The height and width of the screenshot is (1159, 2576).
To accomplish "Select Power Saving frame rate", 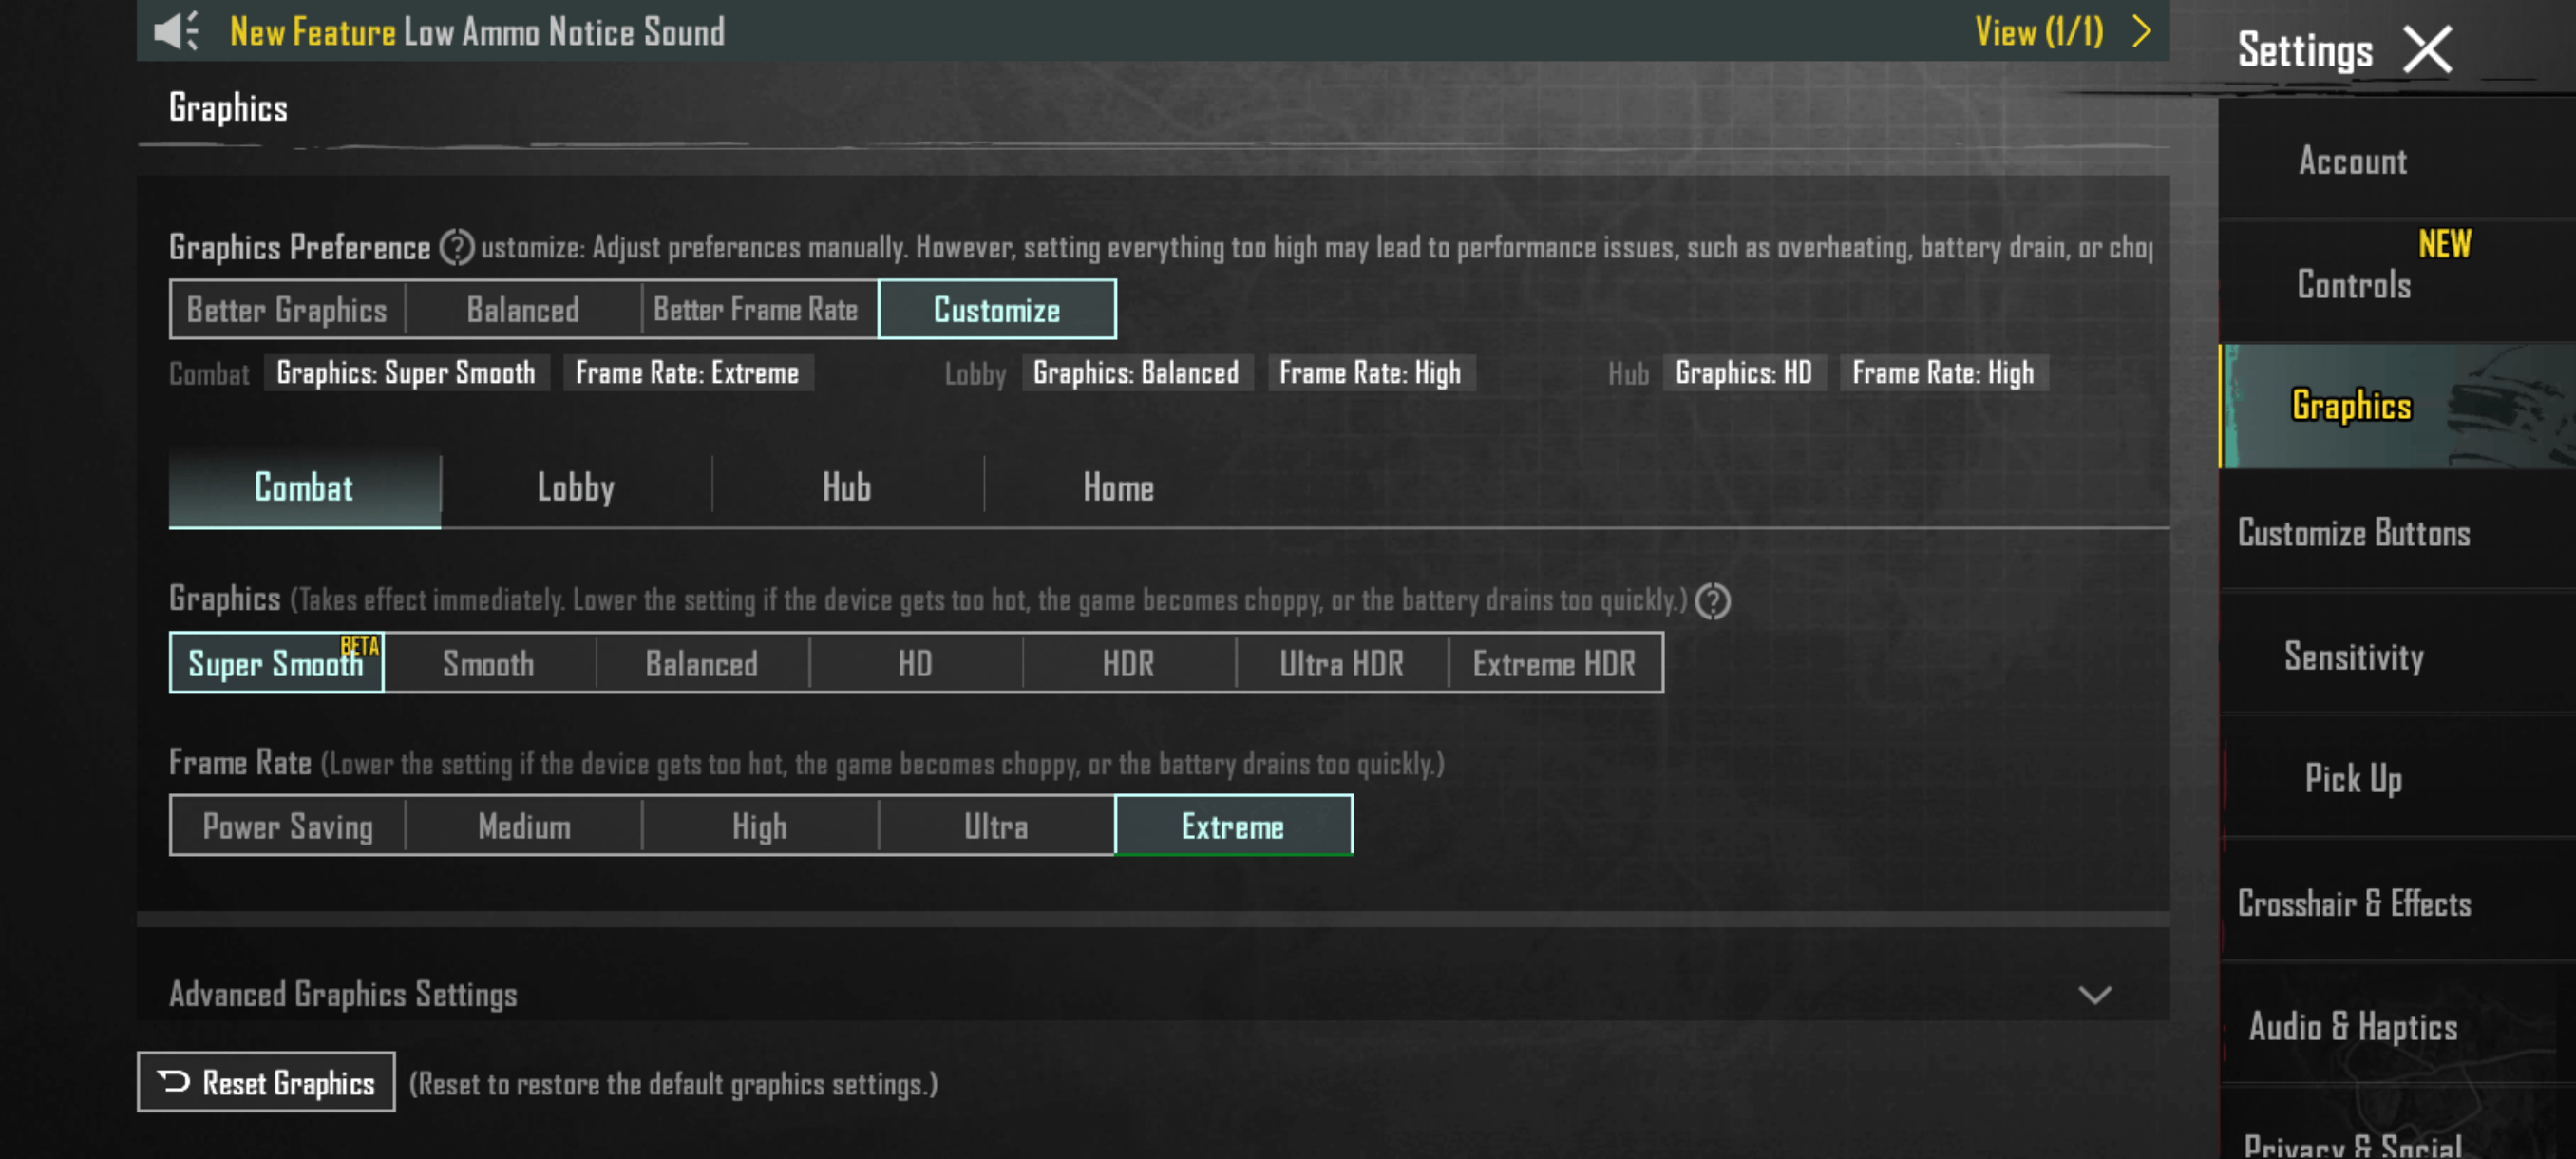I will click(288, 826).
